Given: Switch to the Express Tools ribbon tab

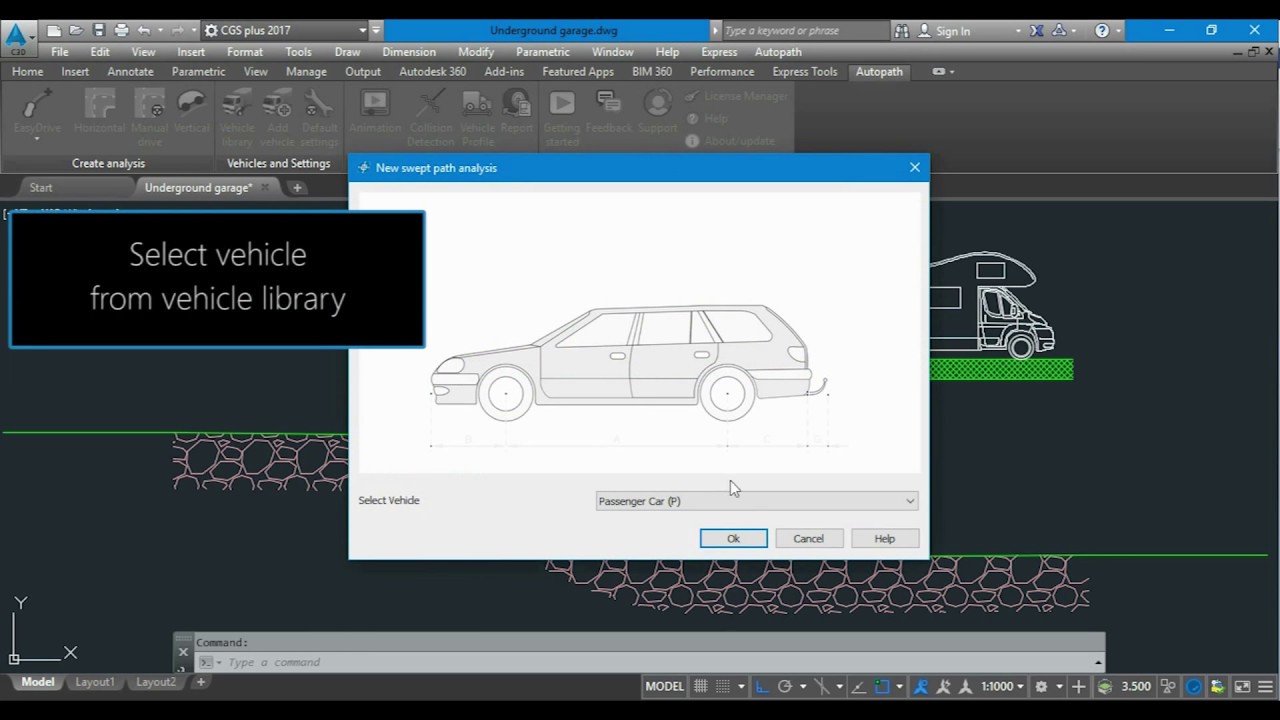Looking at the screenshot, I should [x=805, y=72].
